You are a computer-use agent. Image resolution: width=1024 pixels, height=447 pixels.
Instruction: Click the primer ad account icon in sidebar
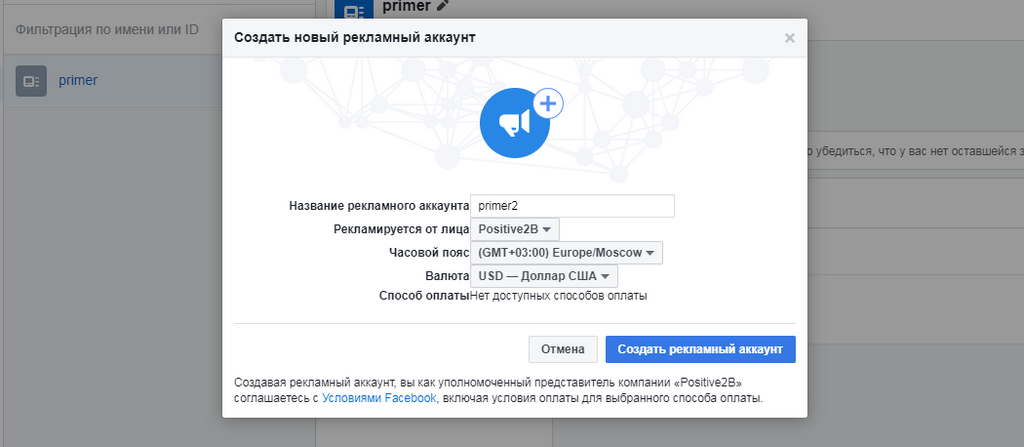click(x=31, y=81)
